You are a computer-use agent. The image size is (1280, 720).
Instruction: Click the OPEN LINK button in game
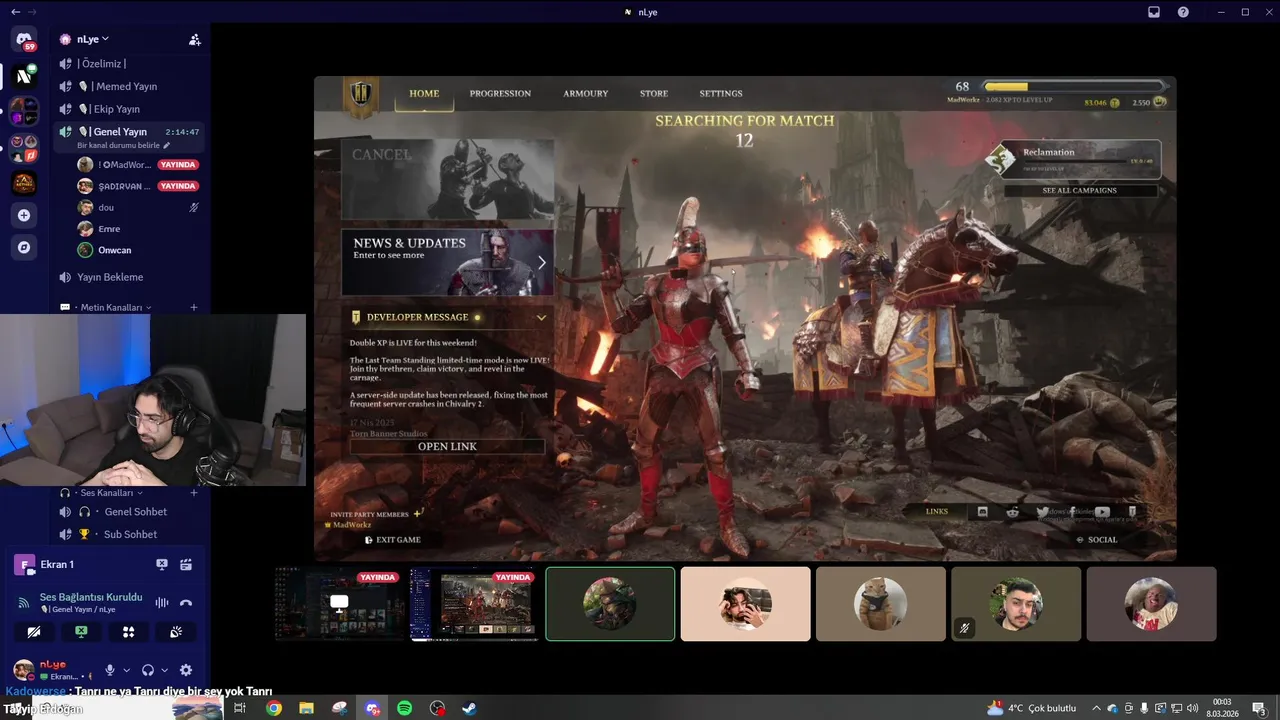click(x=447, y=446)
